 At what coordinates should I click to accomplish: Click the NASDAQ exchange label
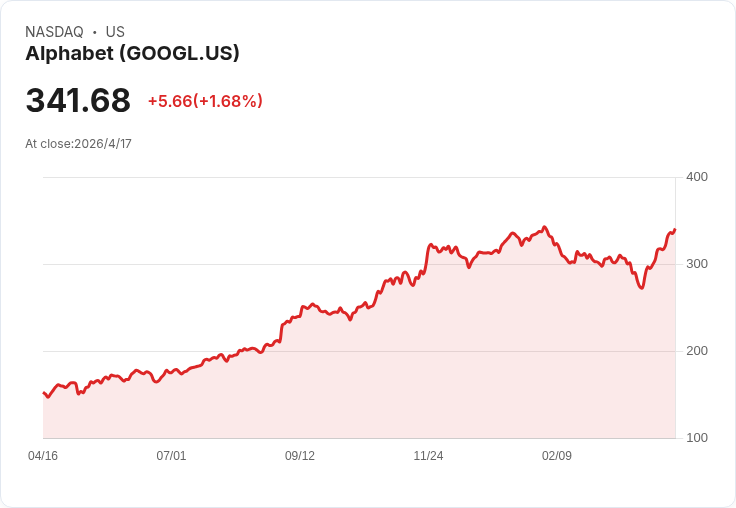pyautogui.click(x=54, y=32)
